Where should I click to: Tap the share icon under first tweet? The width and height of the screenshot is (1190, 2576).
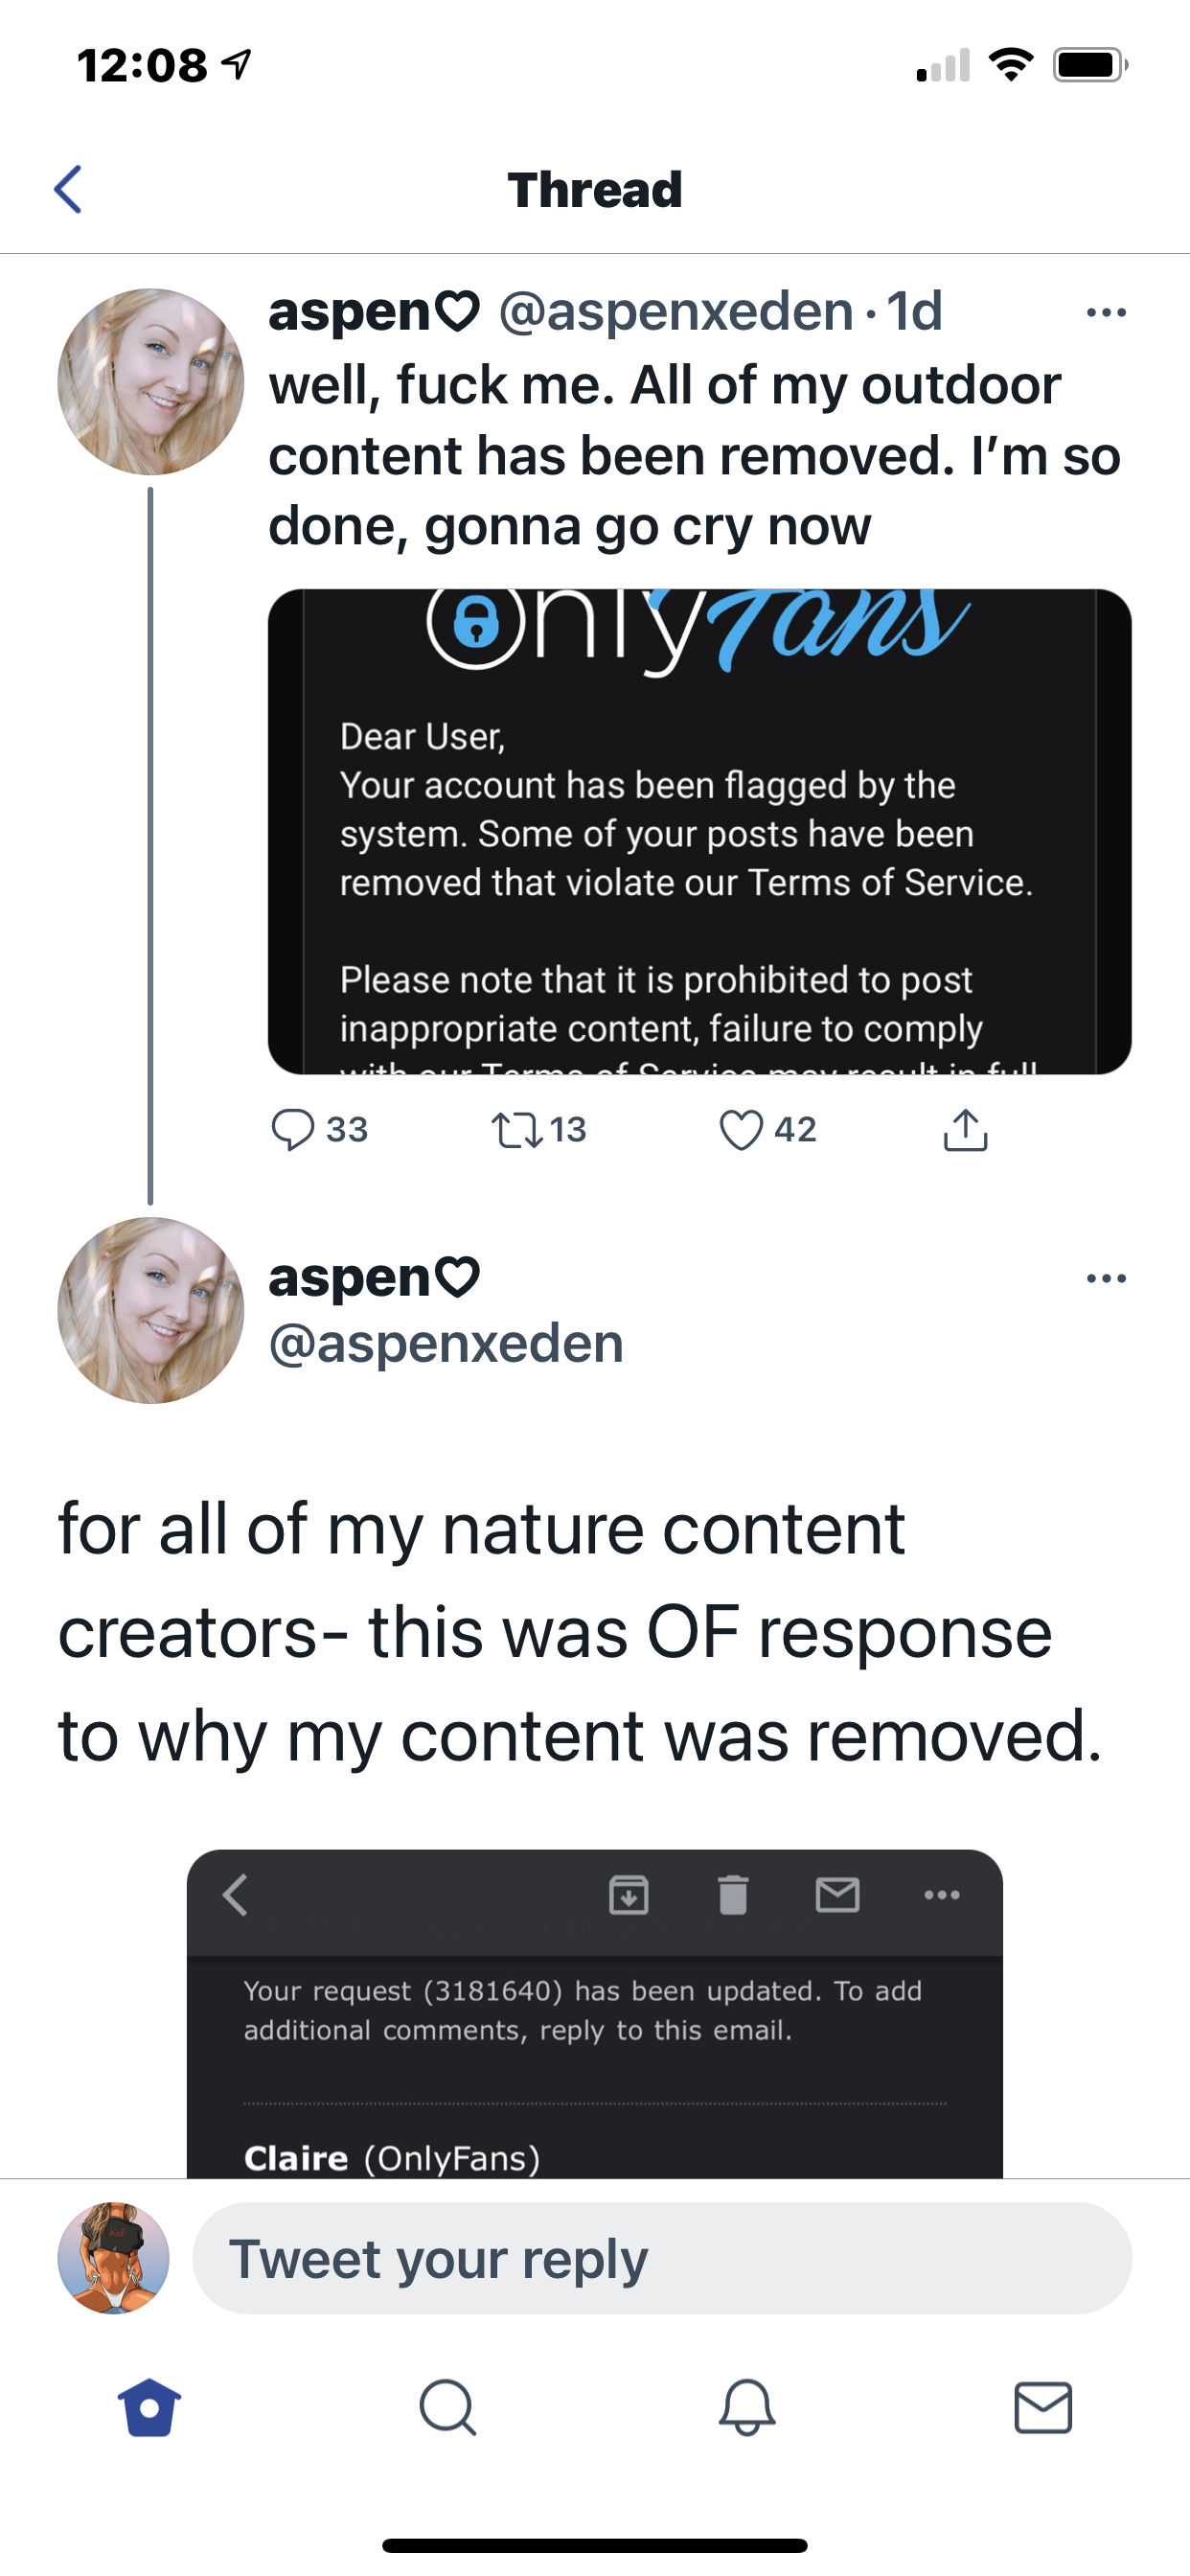(965, 1130)
